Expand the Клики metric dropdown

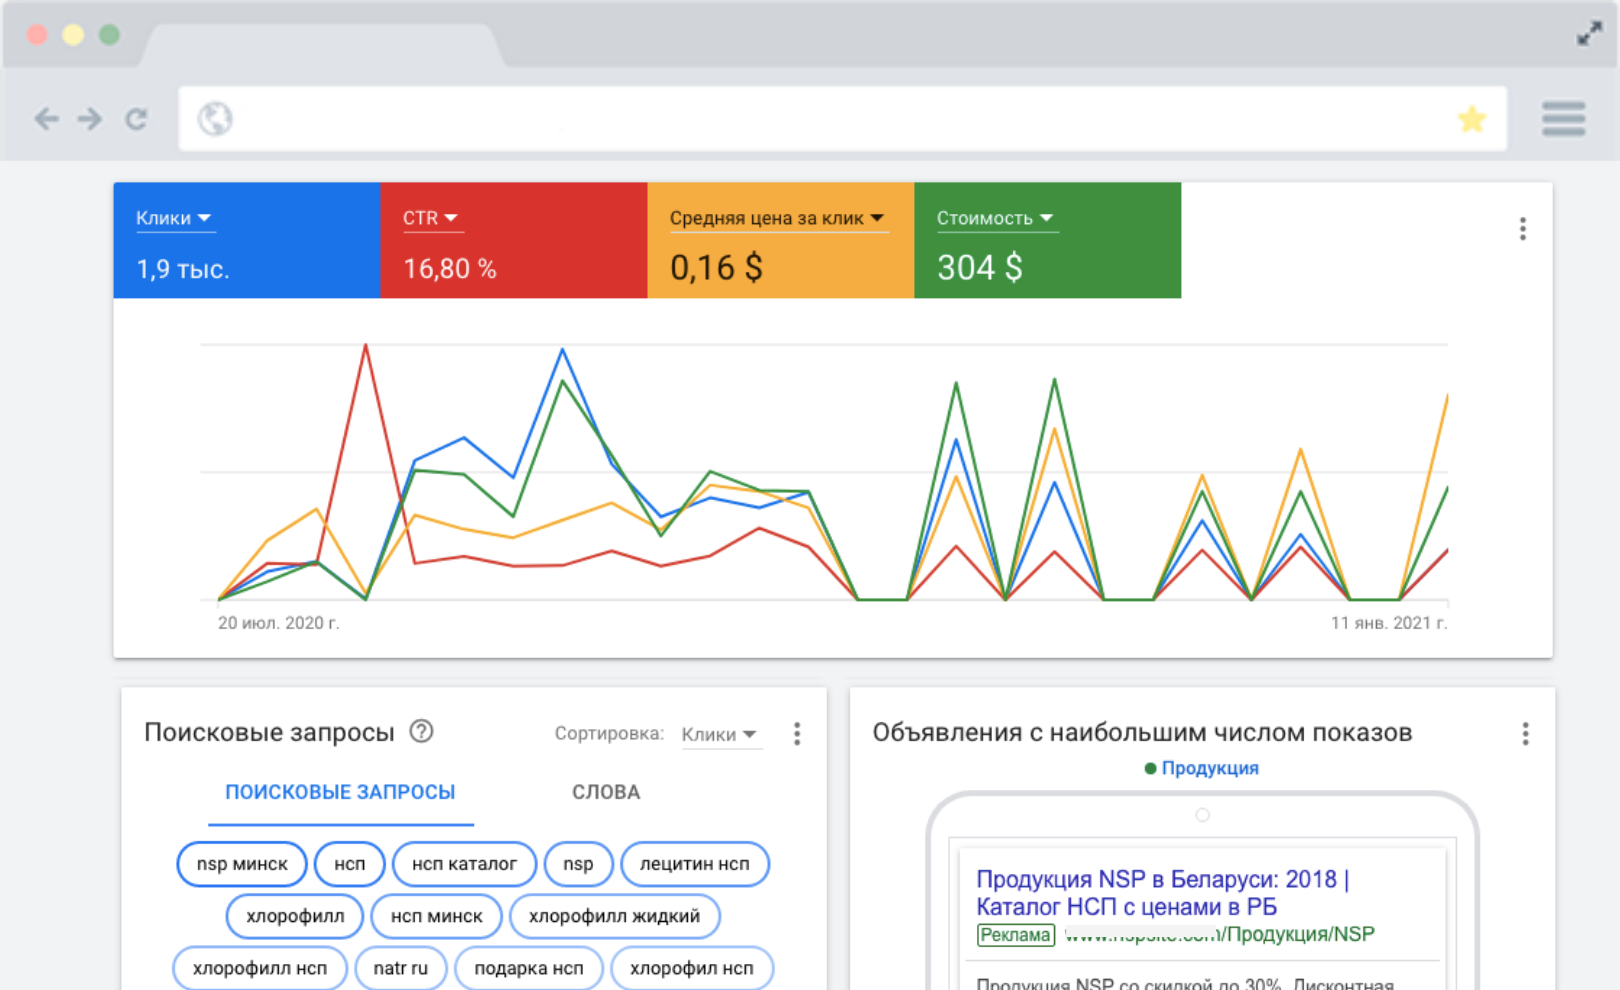174,218
